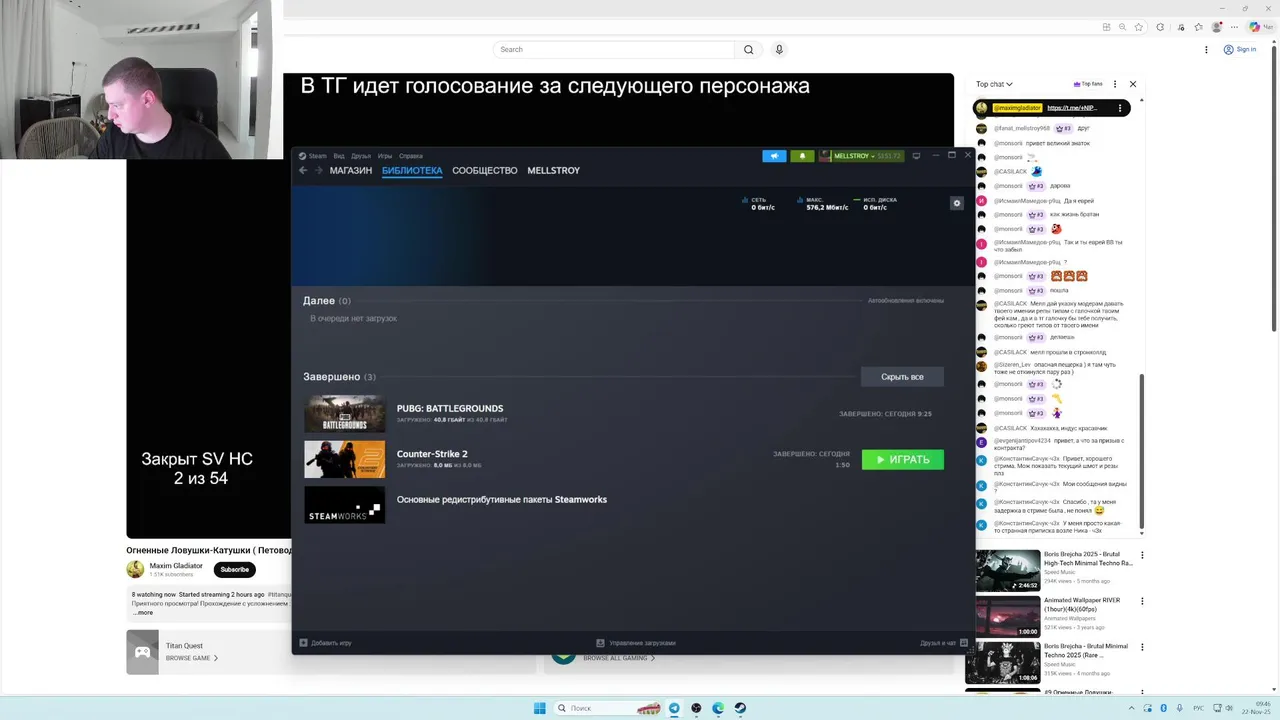Open Titan Quest Browse Game link

click(x=192, y=658)
